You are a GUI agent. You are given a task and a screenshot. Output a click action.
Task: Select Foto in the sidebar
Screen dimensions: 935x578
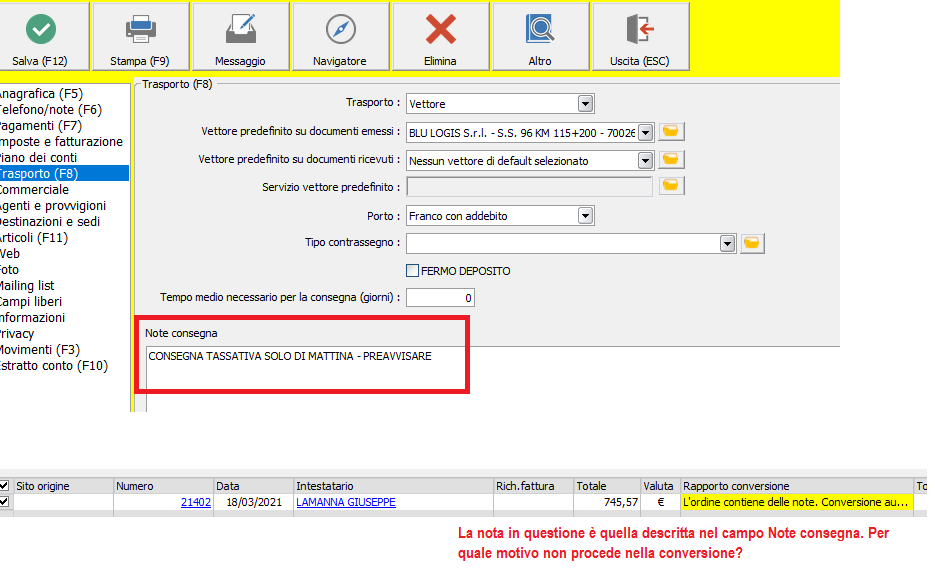[9, 270]
